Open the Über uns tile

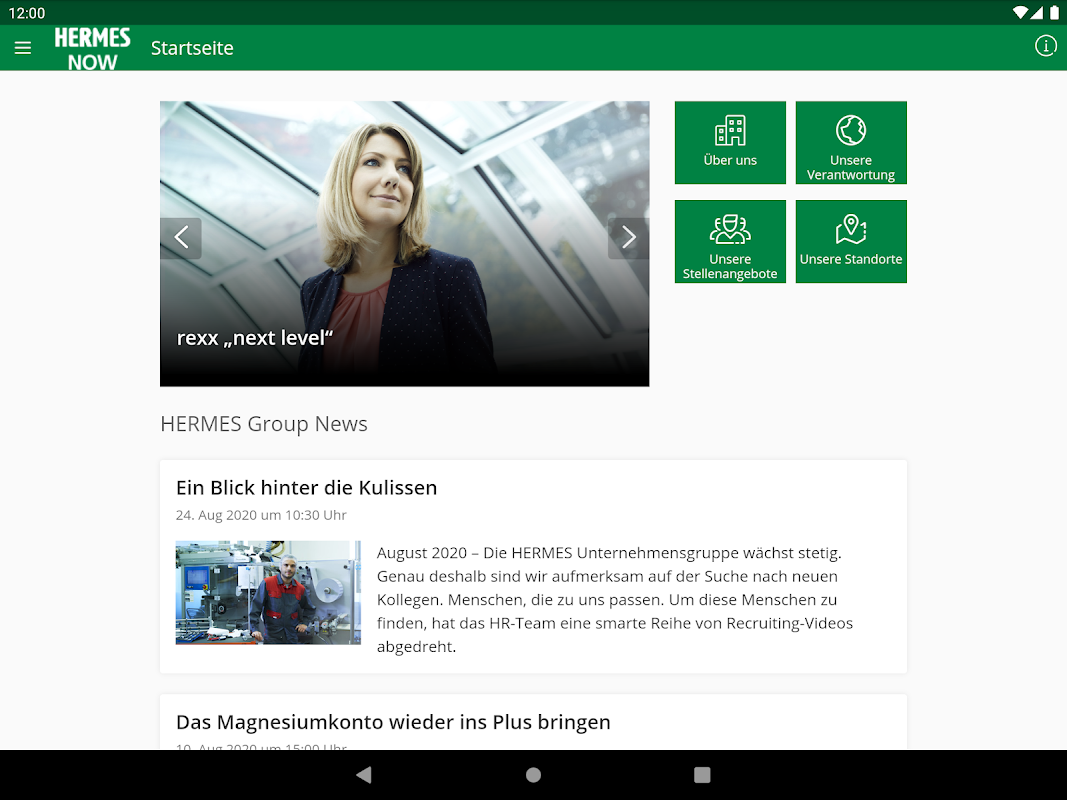click(x=730, y=143)
